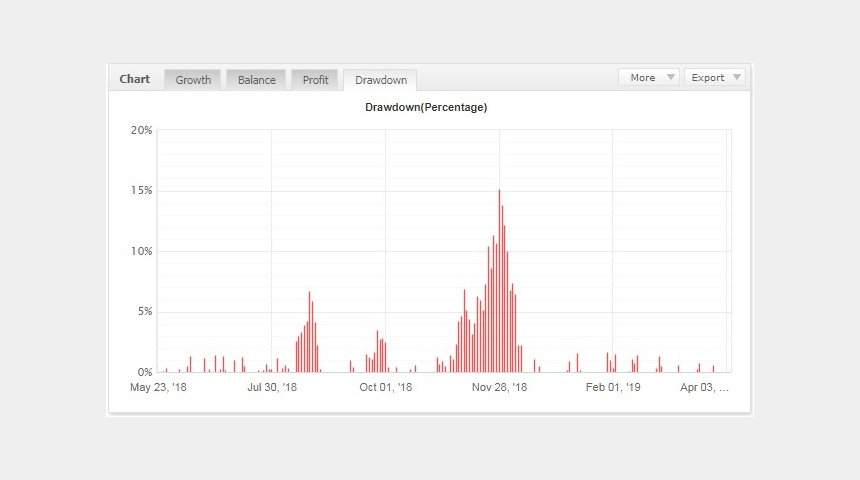Open the More dropdown menu
Image resolution: width=860 pixels, height=480 pixels.
click(649, 77)
